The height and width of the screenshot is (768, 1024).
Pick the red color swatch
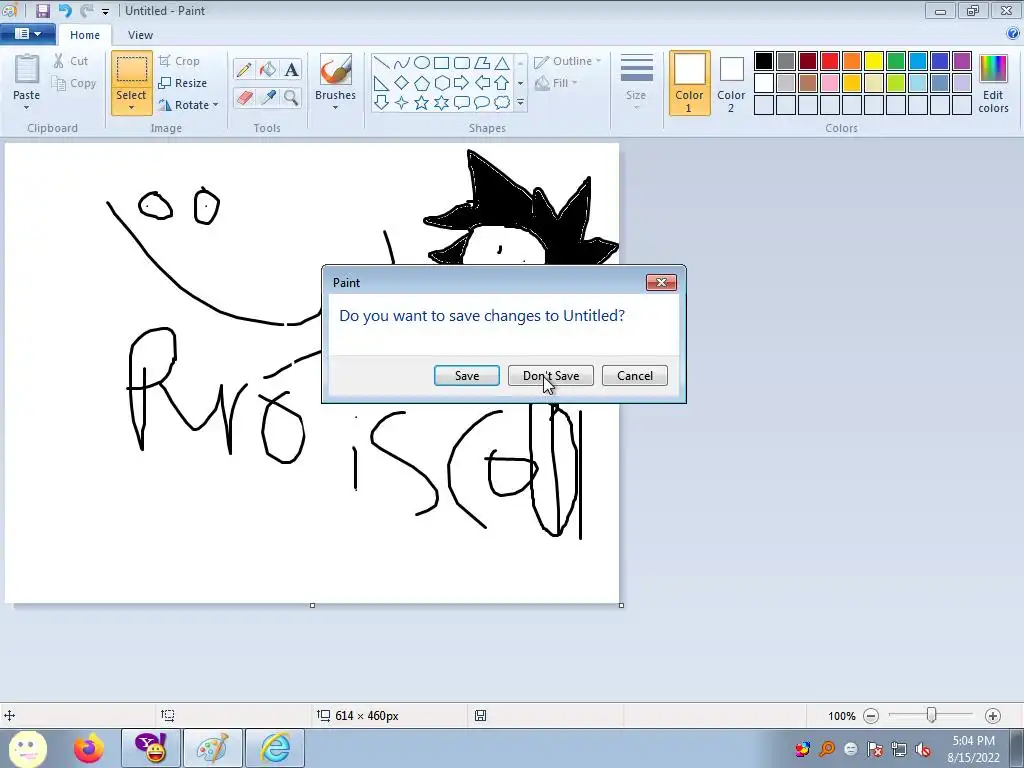coord(830,61)
